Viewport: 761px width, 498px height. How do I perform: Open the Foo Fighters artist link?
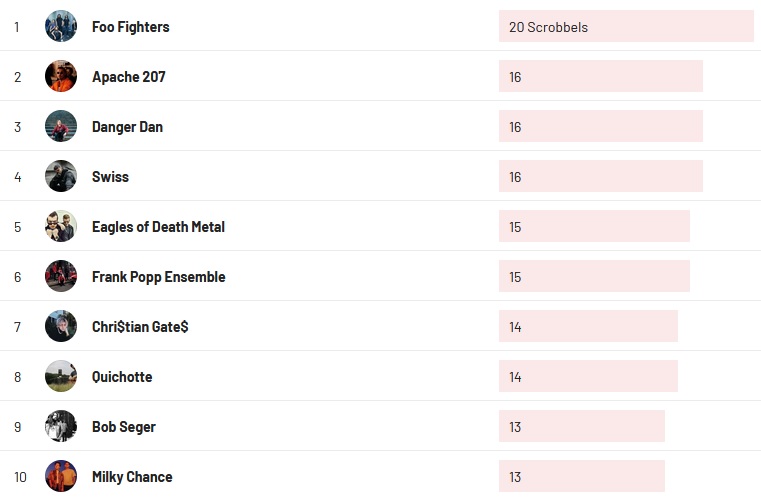[x=130, y=27]
